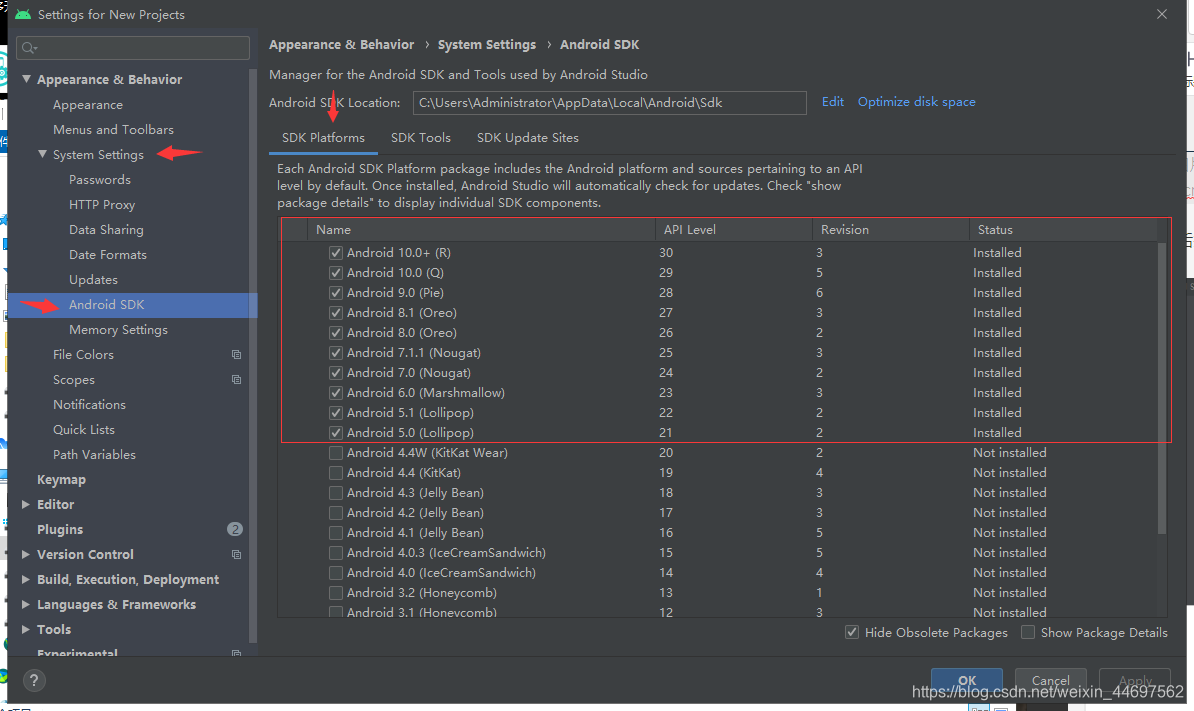Click API Level column header
Screen dimensions: 1194x711
coord(733,230)
